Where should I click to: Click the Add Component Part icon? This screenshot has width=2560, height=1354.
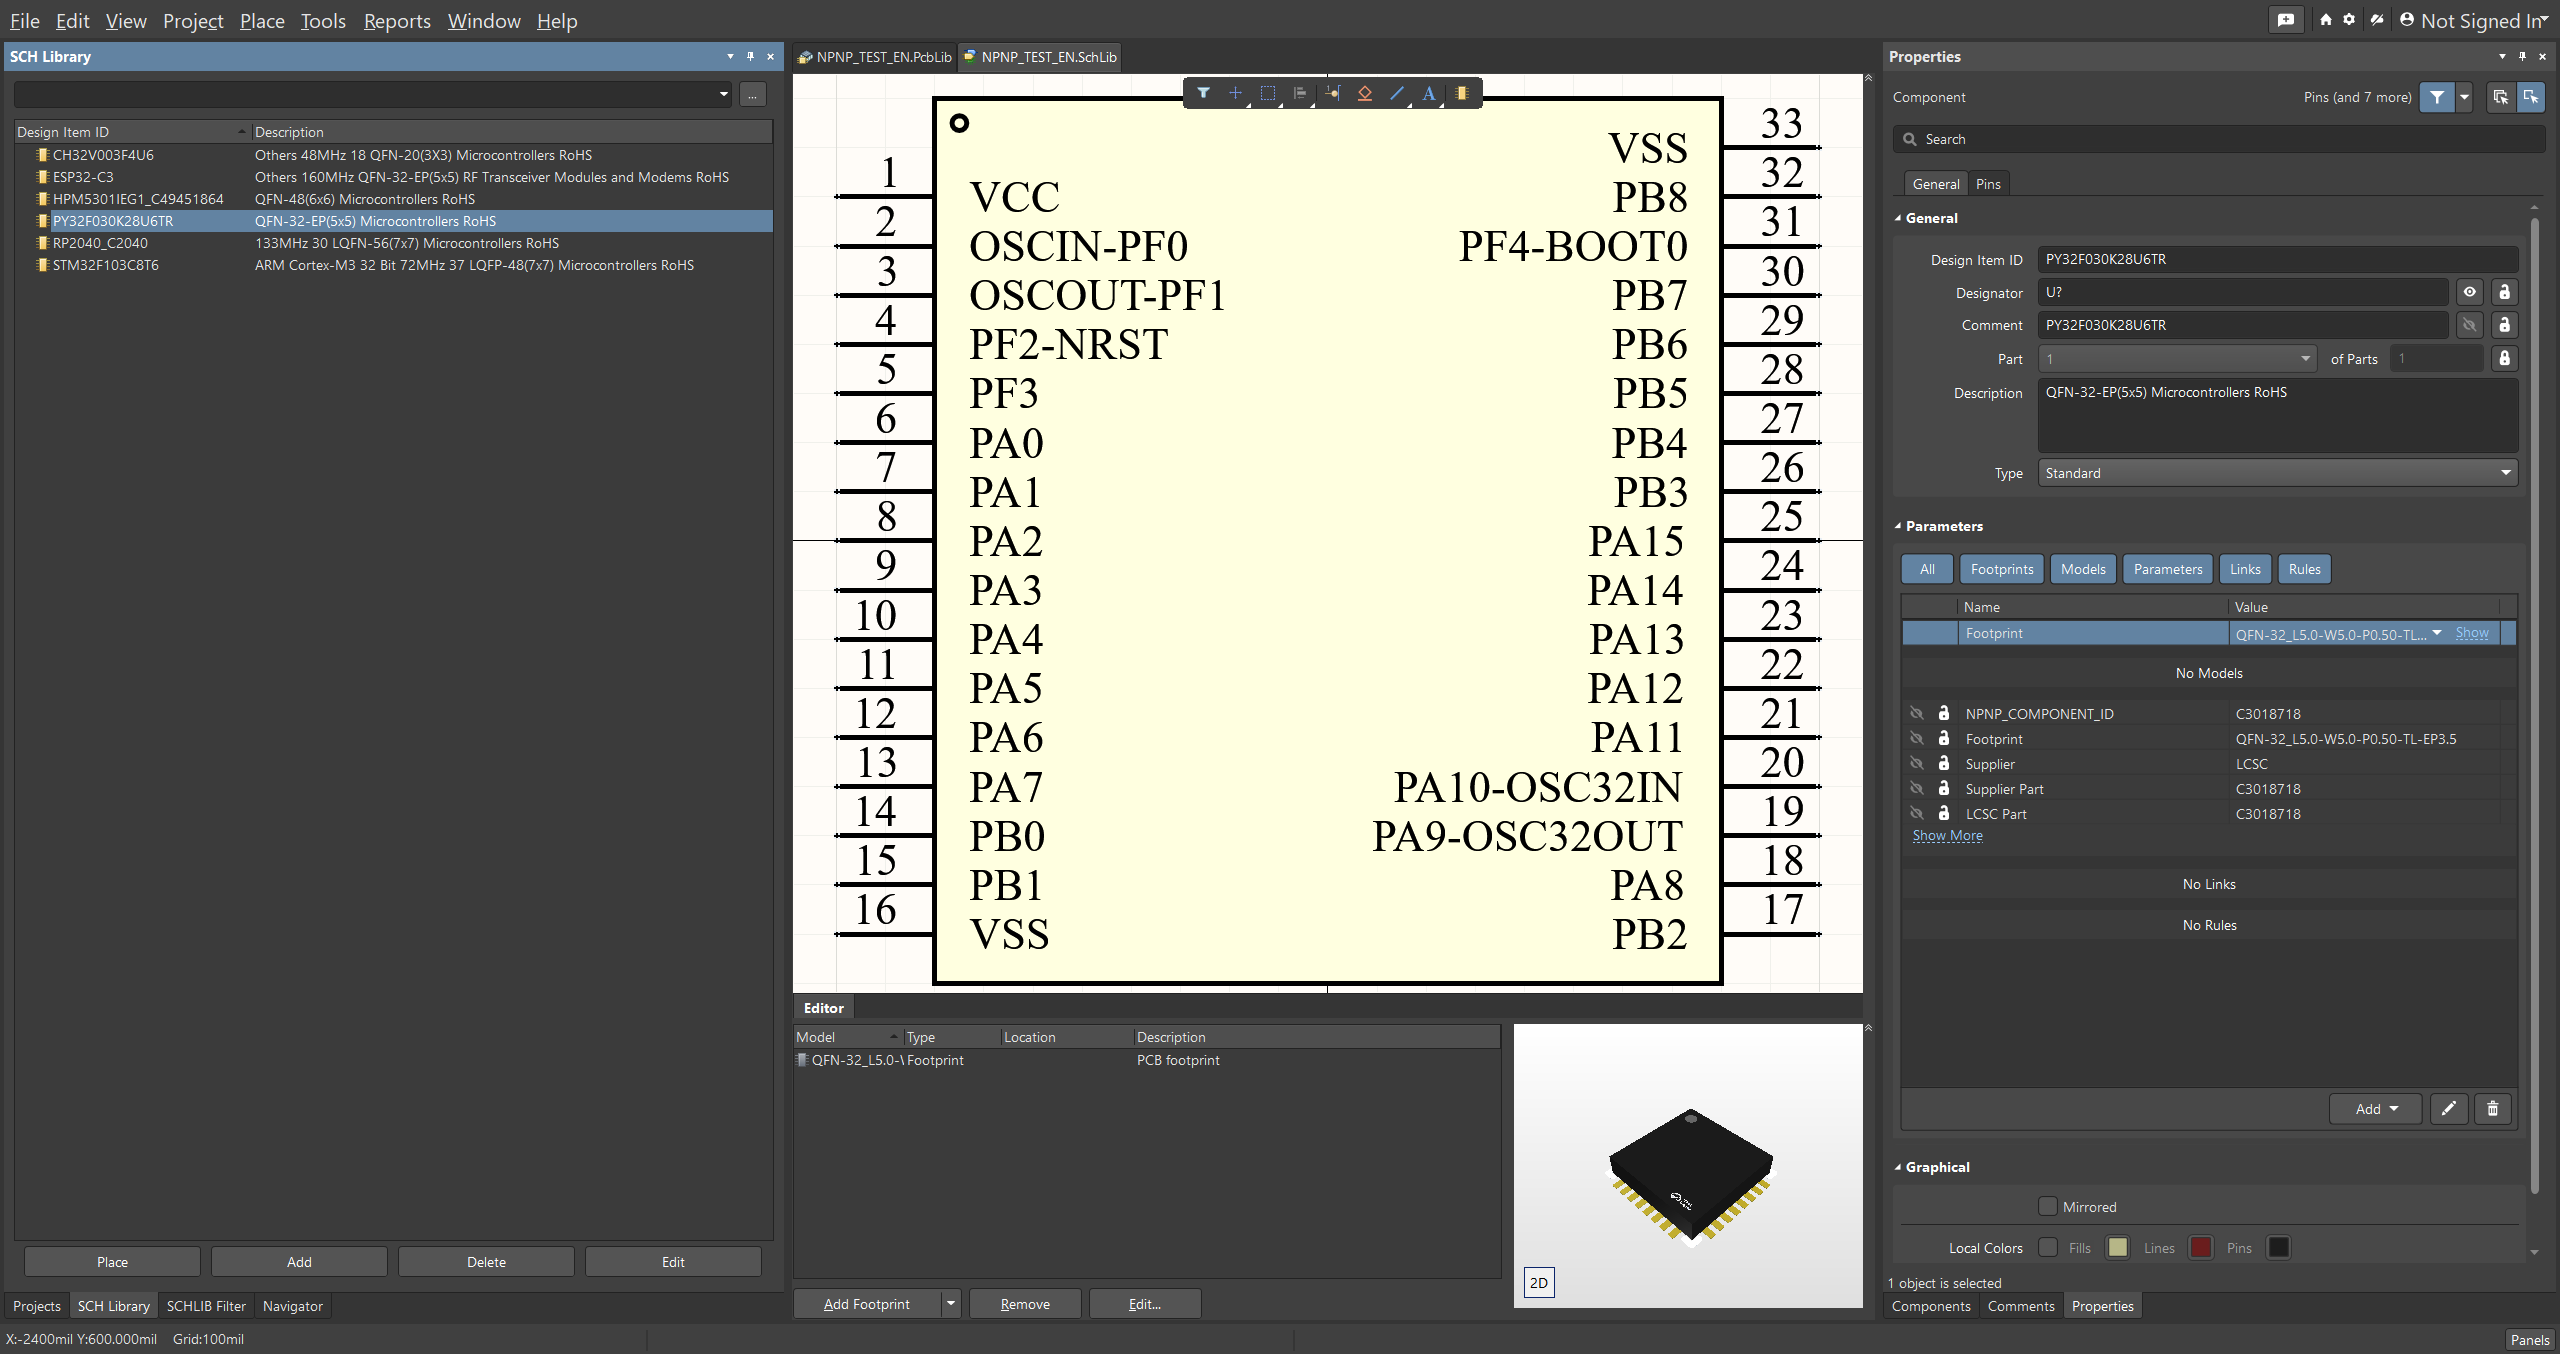(1462, 93)
